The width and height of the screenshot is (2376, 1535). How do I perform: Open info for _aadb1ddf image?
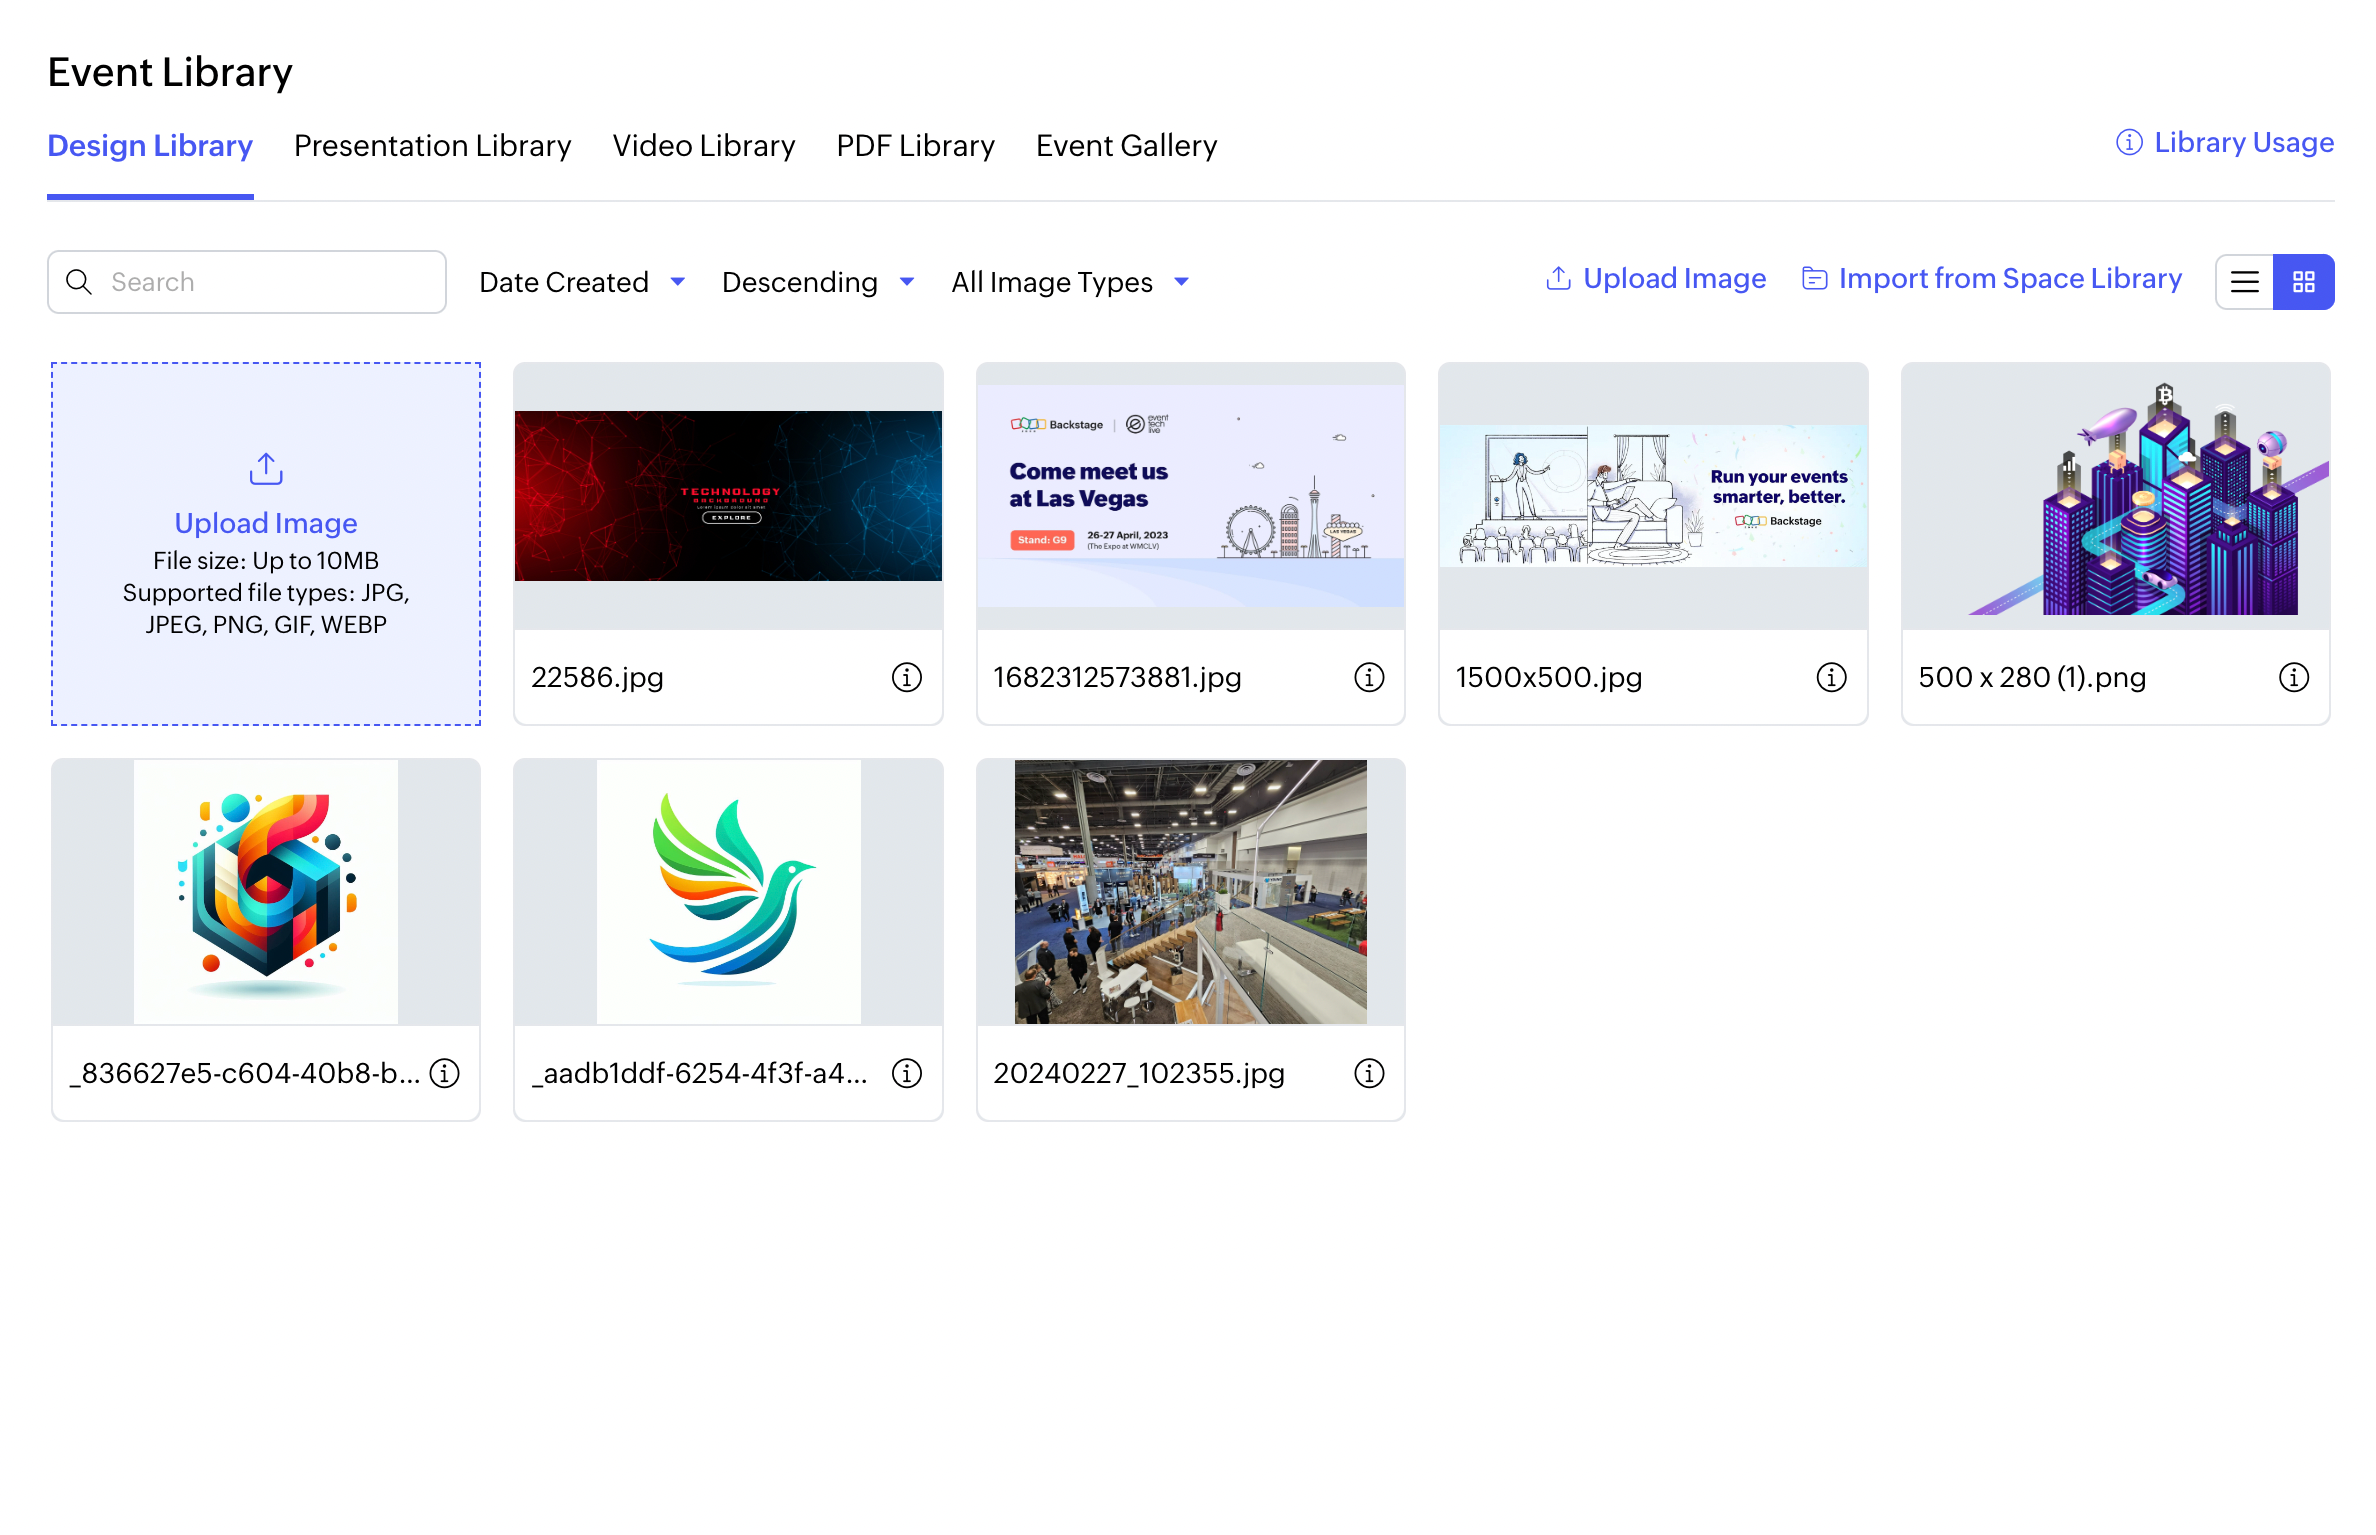[906, 1073]
